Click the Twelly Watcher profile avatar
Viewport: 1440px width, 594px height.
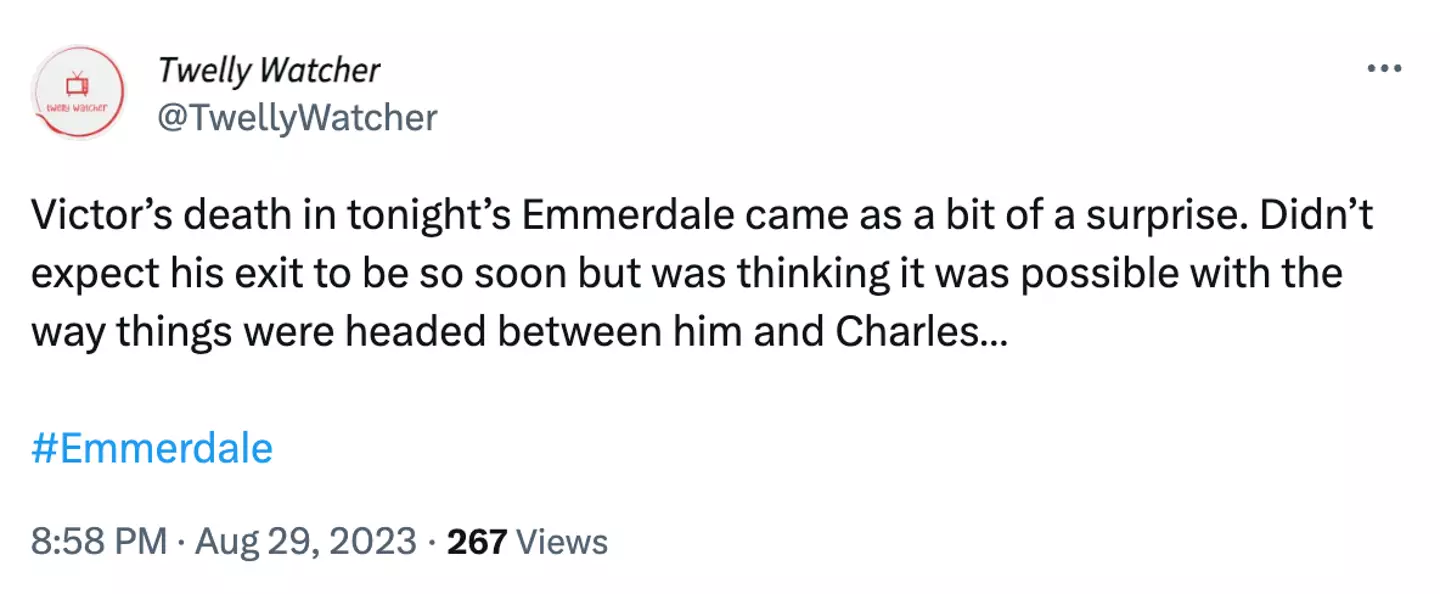coord(78,93)
